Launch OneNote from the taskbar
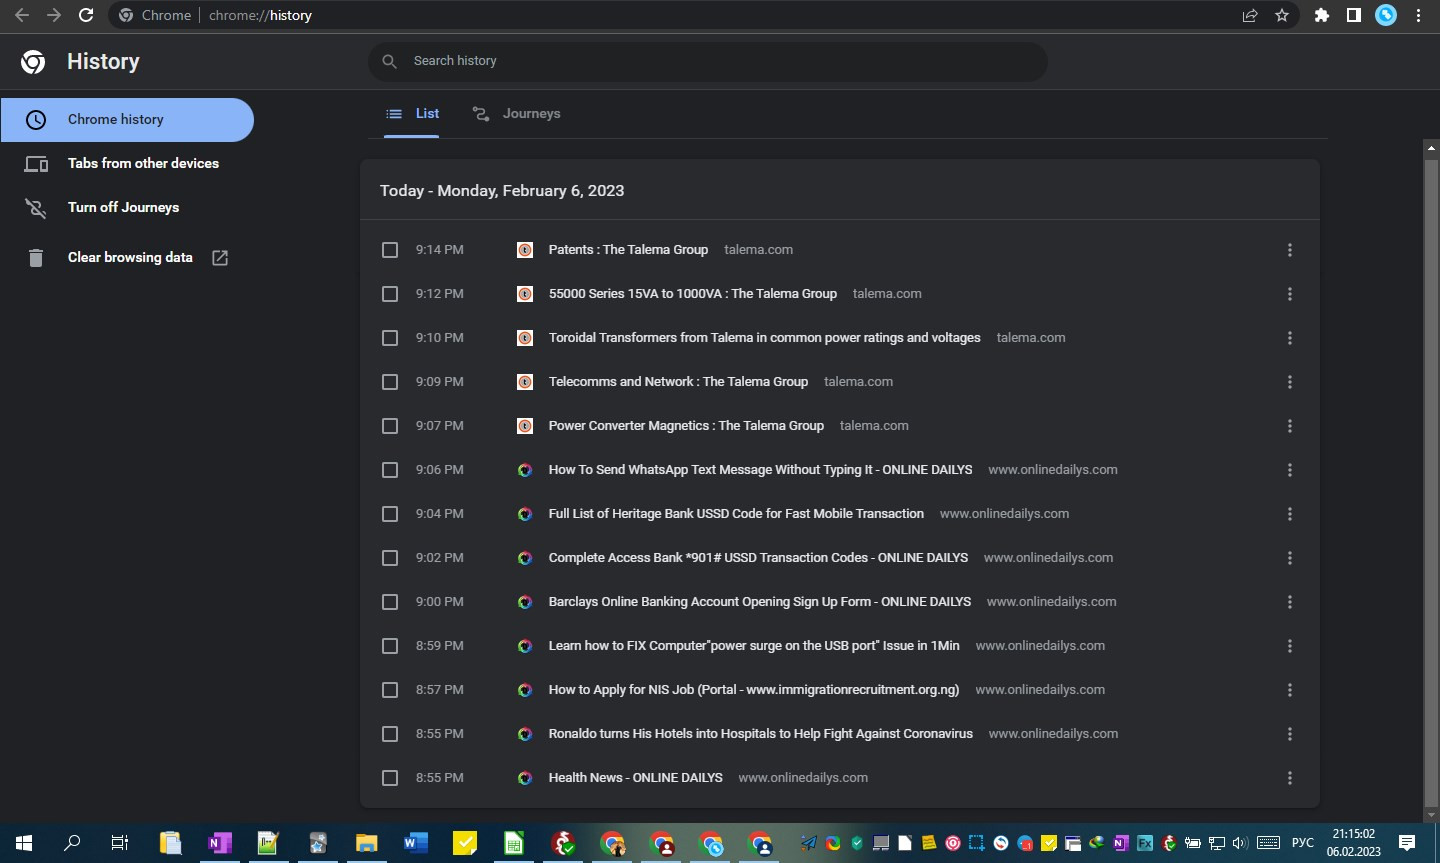1440x863 pixels. (x=219, y=843)
